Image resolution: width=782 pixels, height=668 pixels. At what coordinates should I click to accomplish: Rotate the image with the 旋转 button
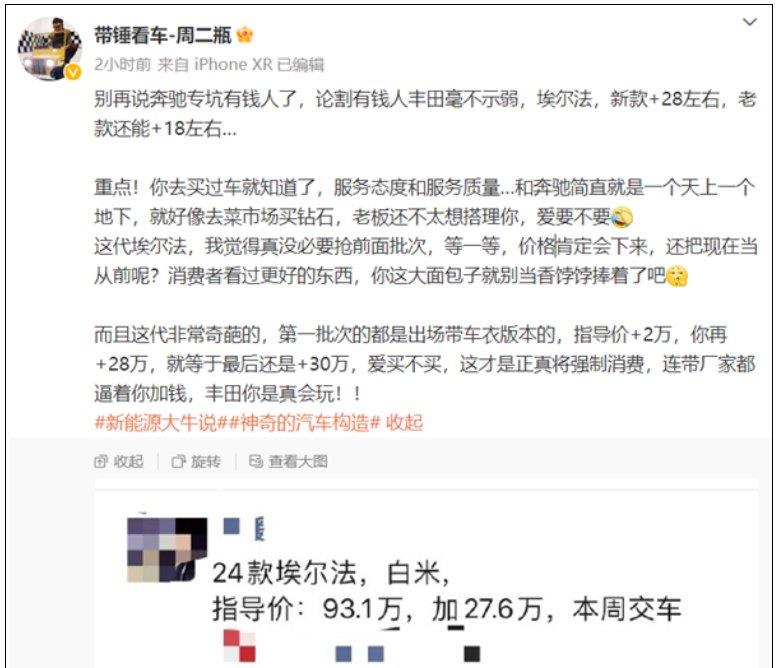[196, 461]
